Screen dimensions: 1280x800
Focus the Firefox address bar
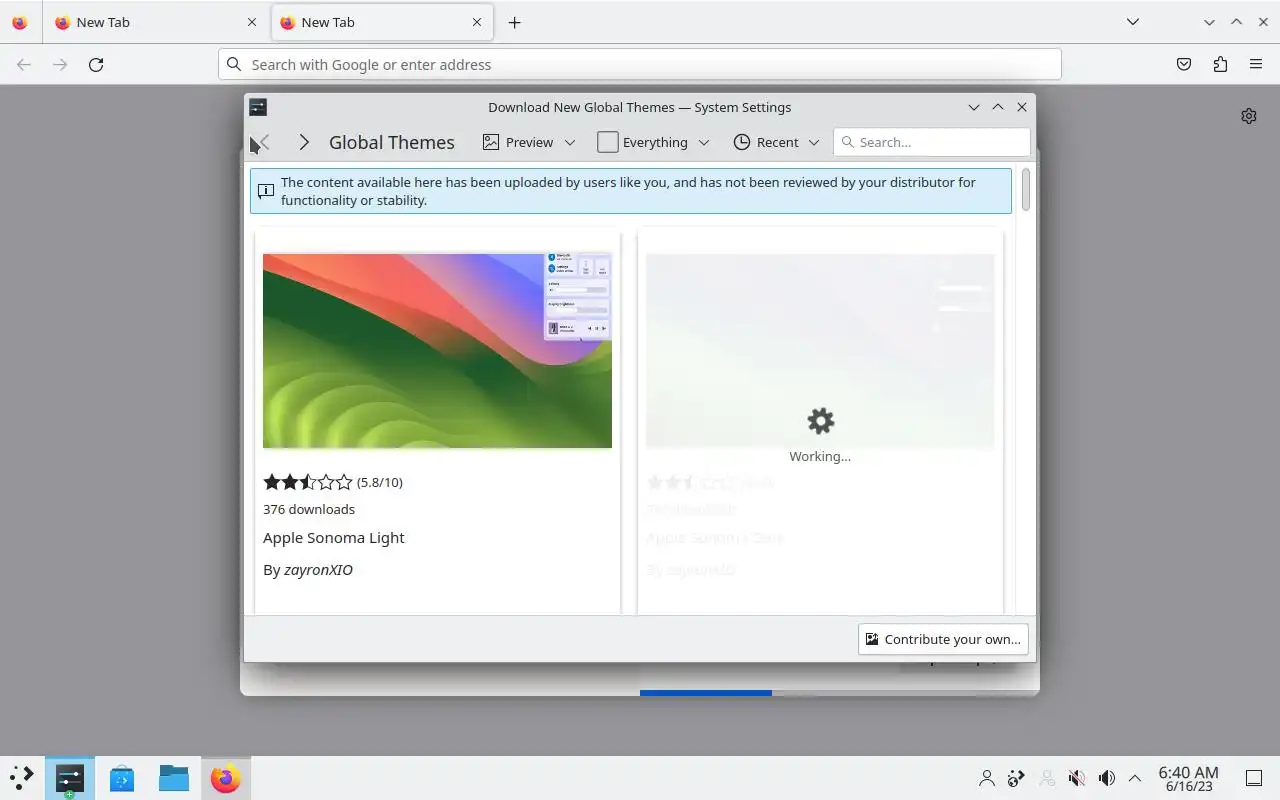[640, 64]
